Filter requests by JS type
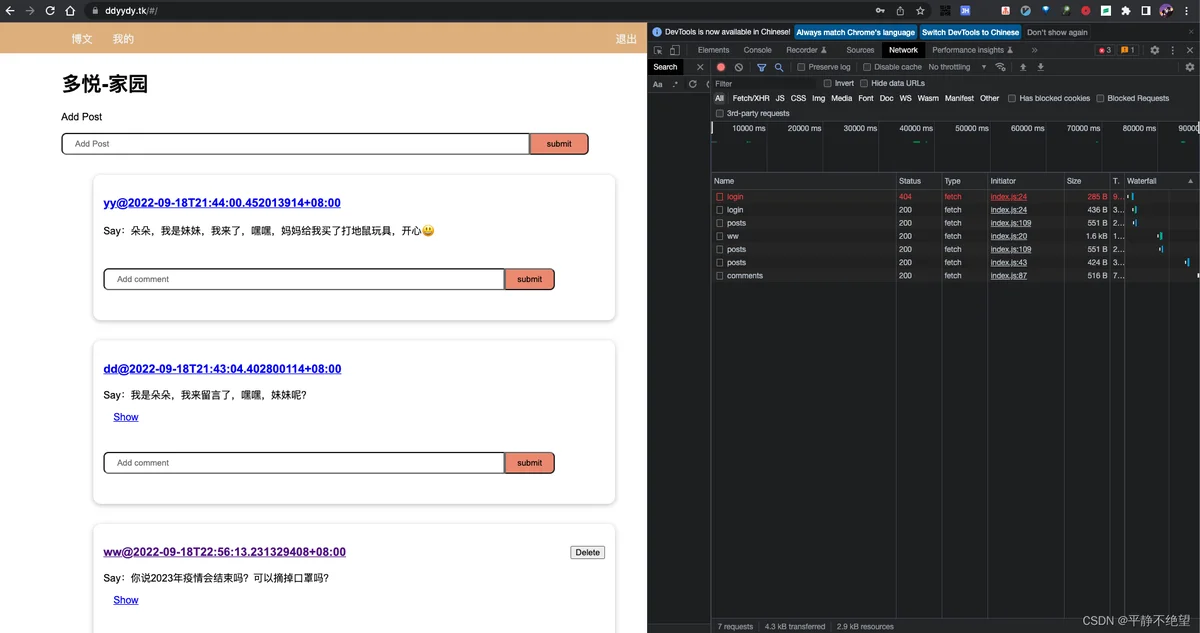The width and height of the screenshot is (1200, 633). point(780,99)
